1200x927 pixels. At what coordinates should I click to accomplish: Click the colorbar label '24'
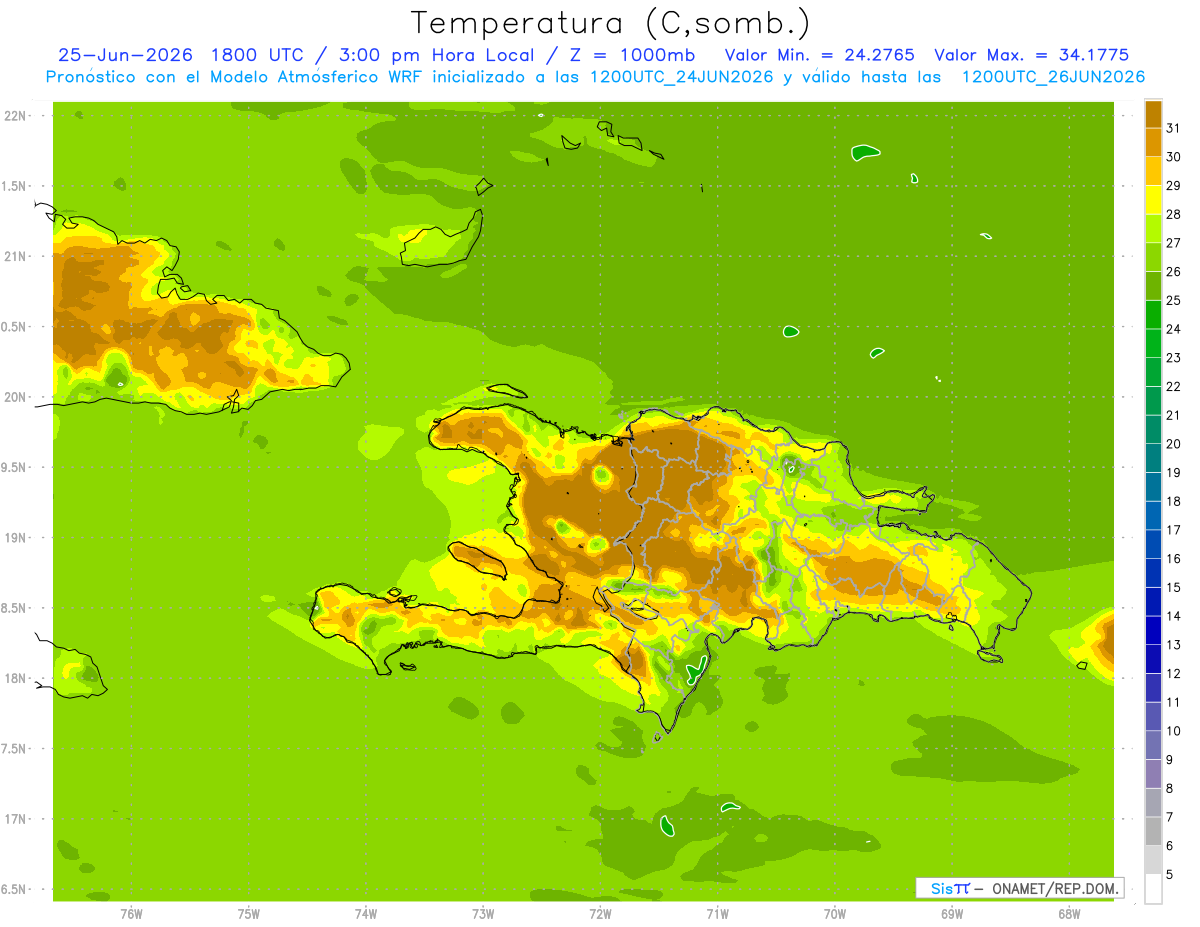(1173, 329)
